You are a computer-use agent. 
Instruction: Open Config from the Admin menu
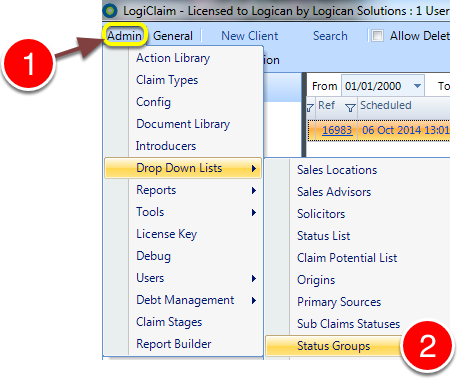click(x=183, y=102)
